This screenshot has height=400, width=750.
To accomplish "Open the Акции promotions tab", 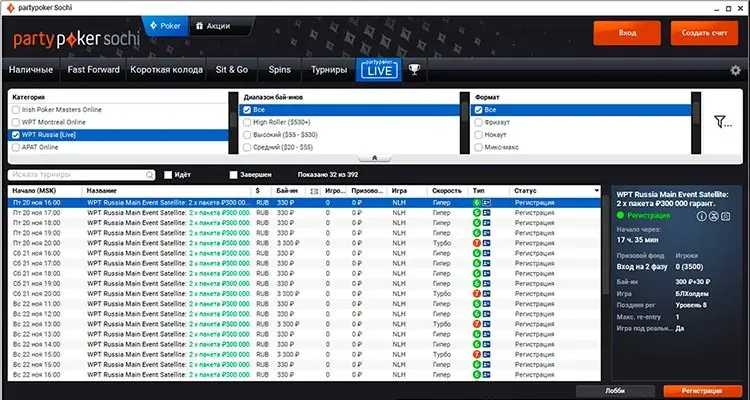I will (218, 26).
